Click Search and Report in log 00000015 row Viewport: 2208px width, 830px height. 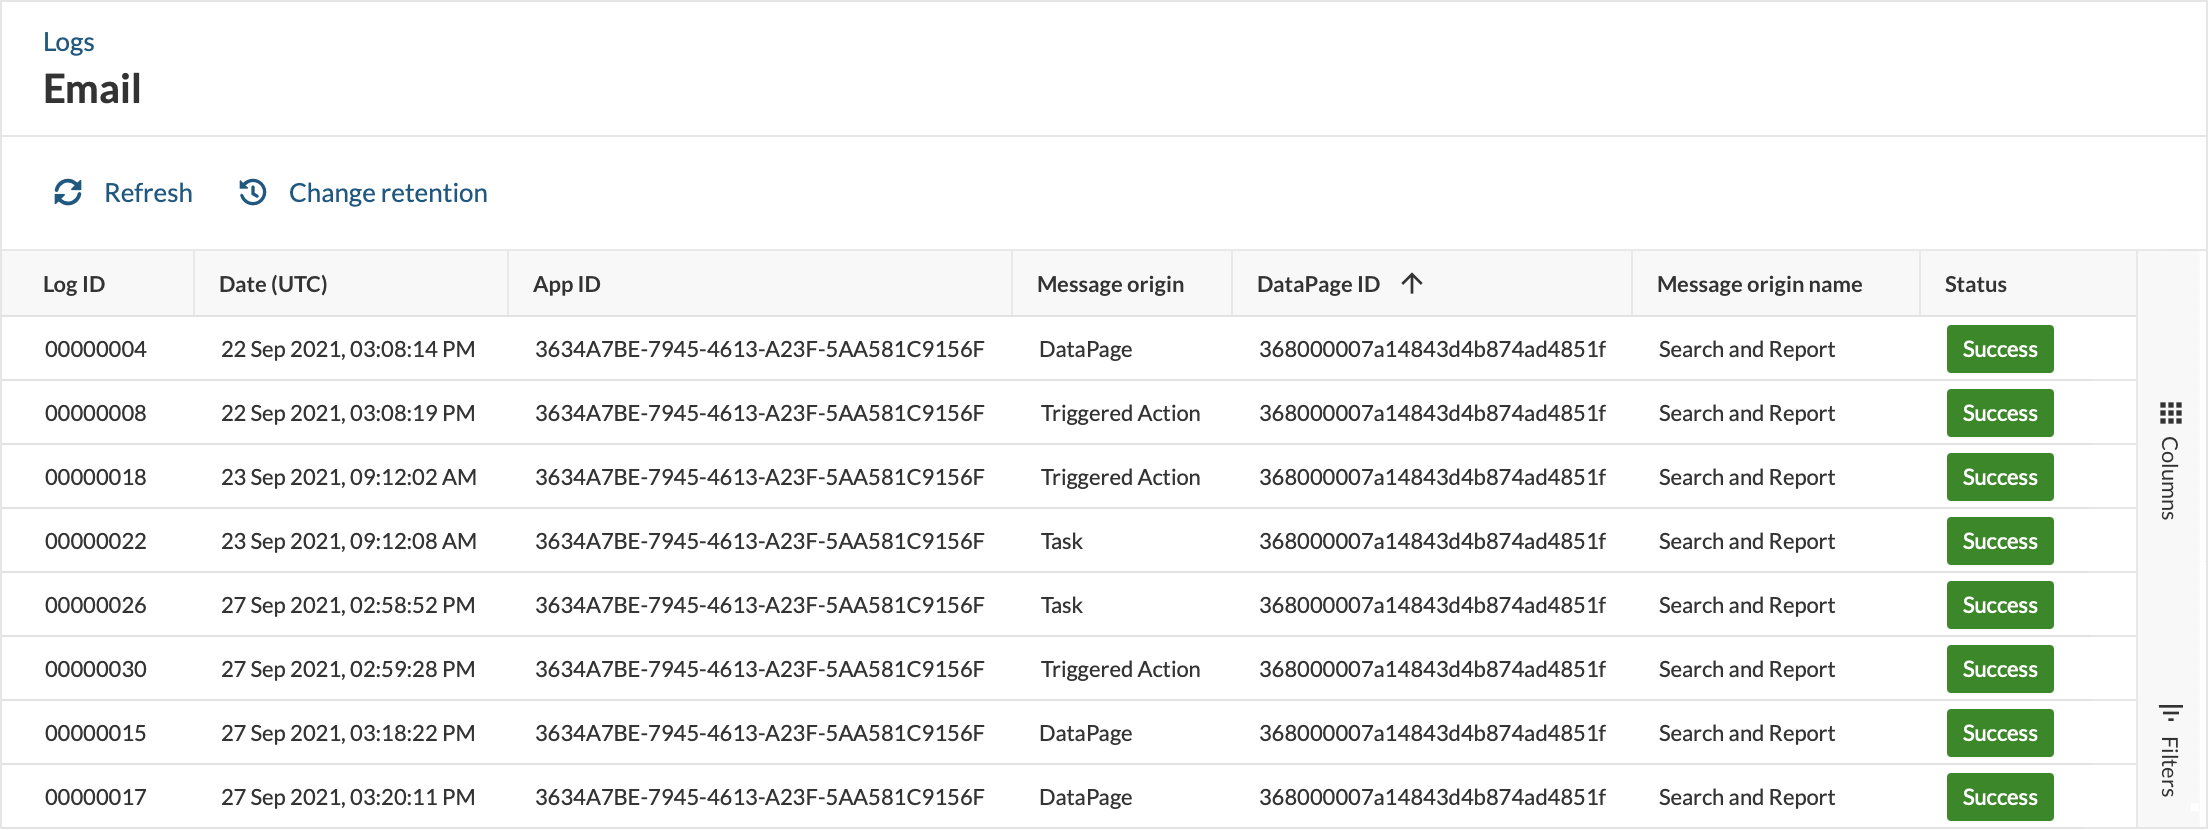(x=1747, y=733)
